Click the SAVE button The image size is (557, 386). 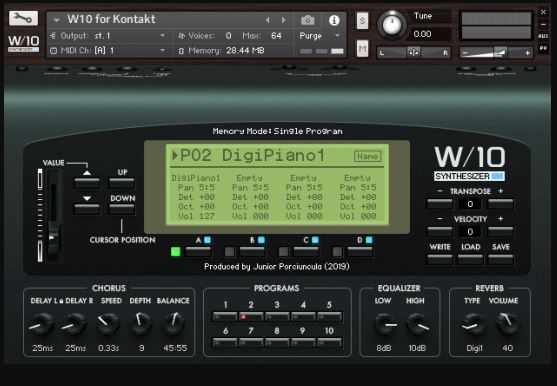(x=501, y=260)
